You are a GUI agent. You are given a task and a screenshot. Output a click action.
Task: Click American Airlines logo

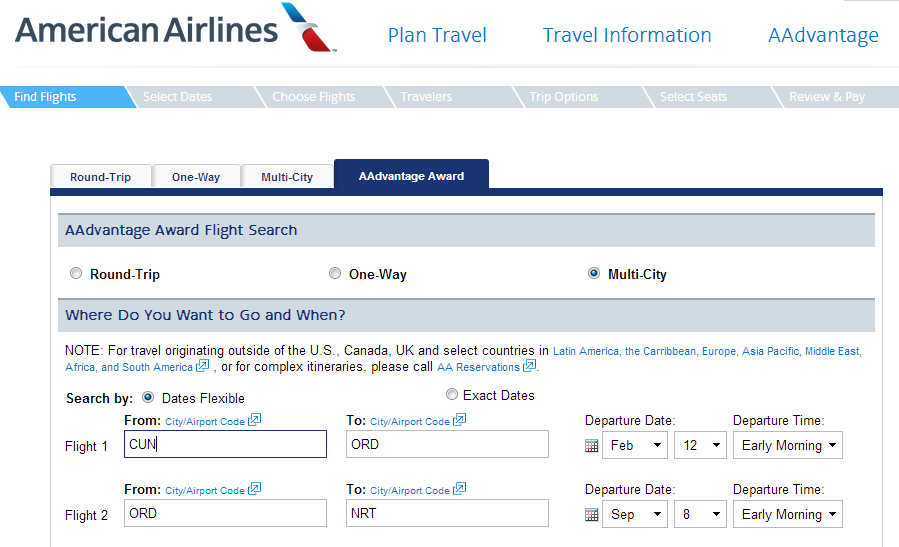[175, 29]
